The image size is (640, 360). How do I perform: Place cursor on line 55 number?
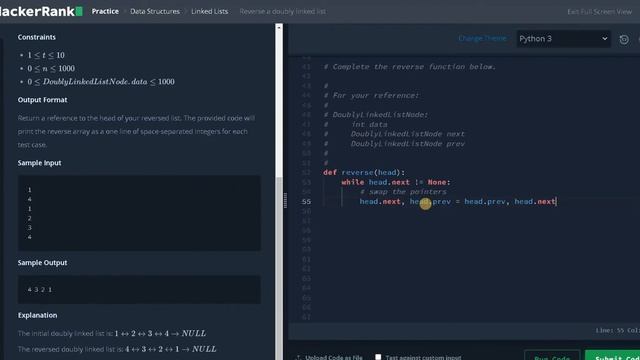click(x=306, y=202)
